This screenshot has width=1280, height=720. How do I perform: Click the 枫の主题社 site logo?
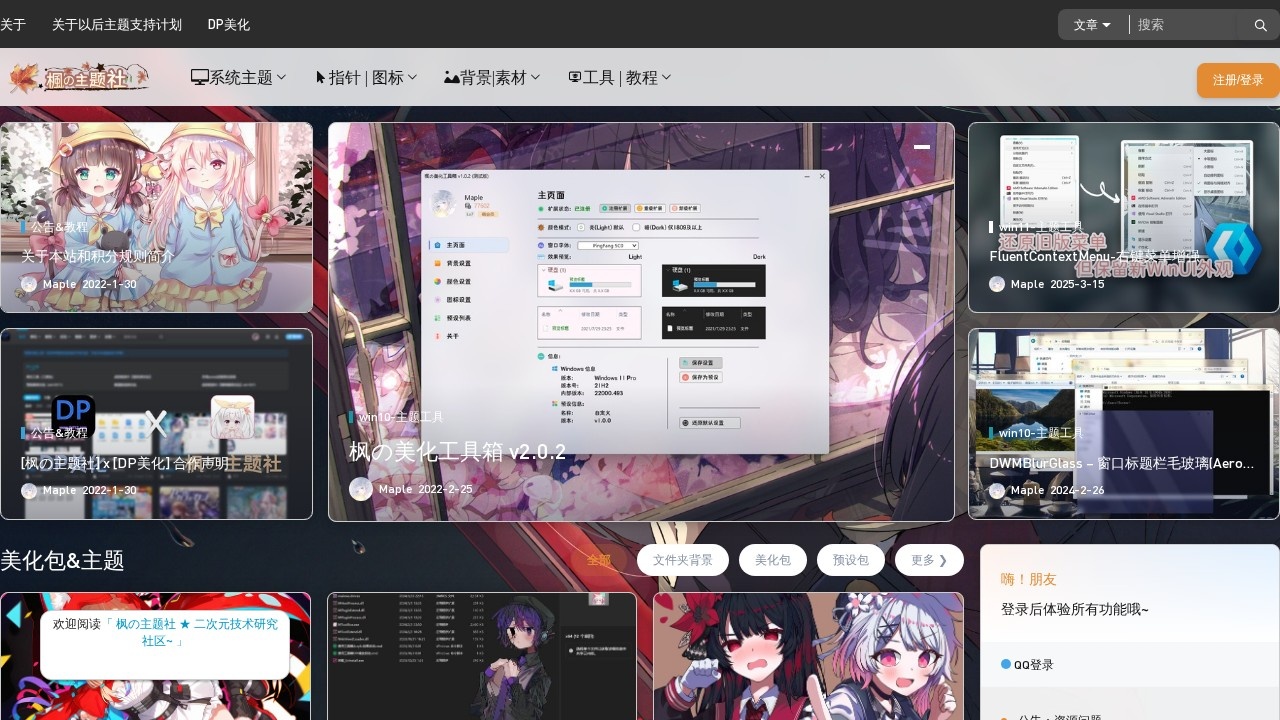pyautogui.click(x=80, y=77)
